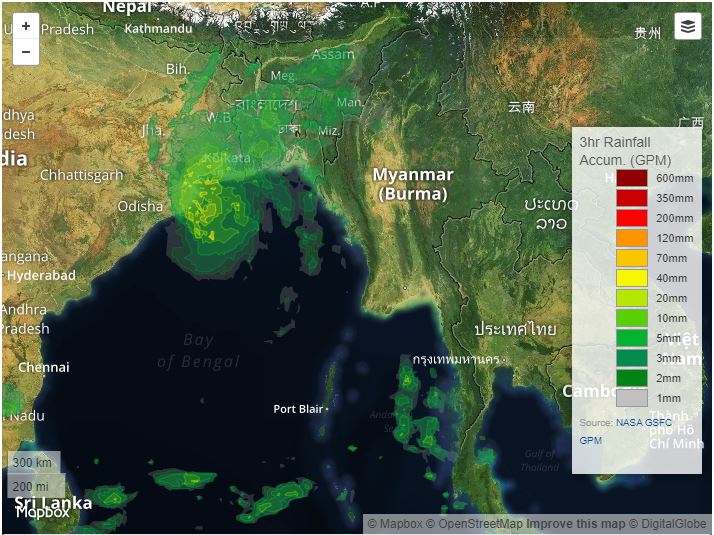Click the 1mm legend label
The image size is (714, 535).
point(668,398)
